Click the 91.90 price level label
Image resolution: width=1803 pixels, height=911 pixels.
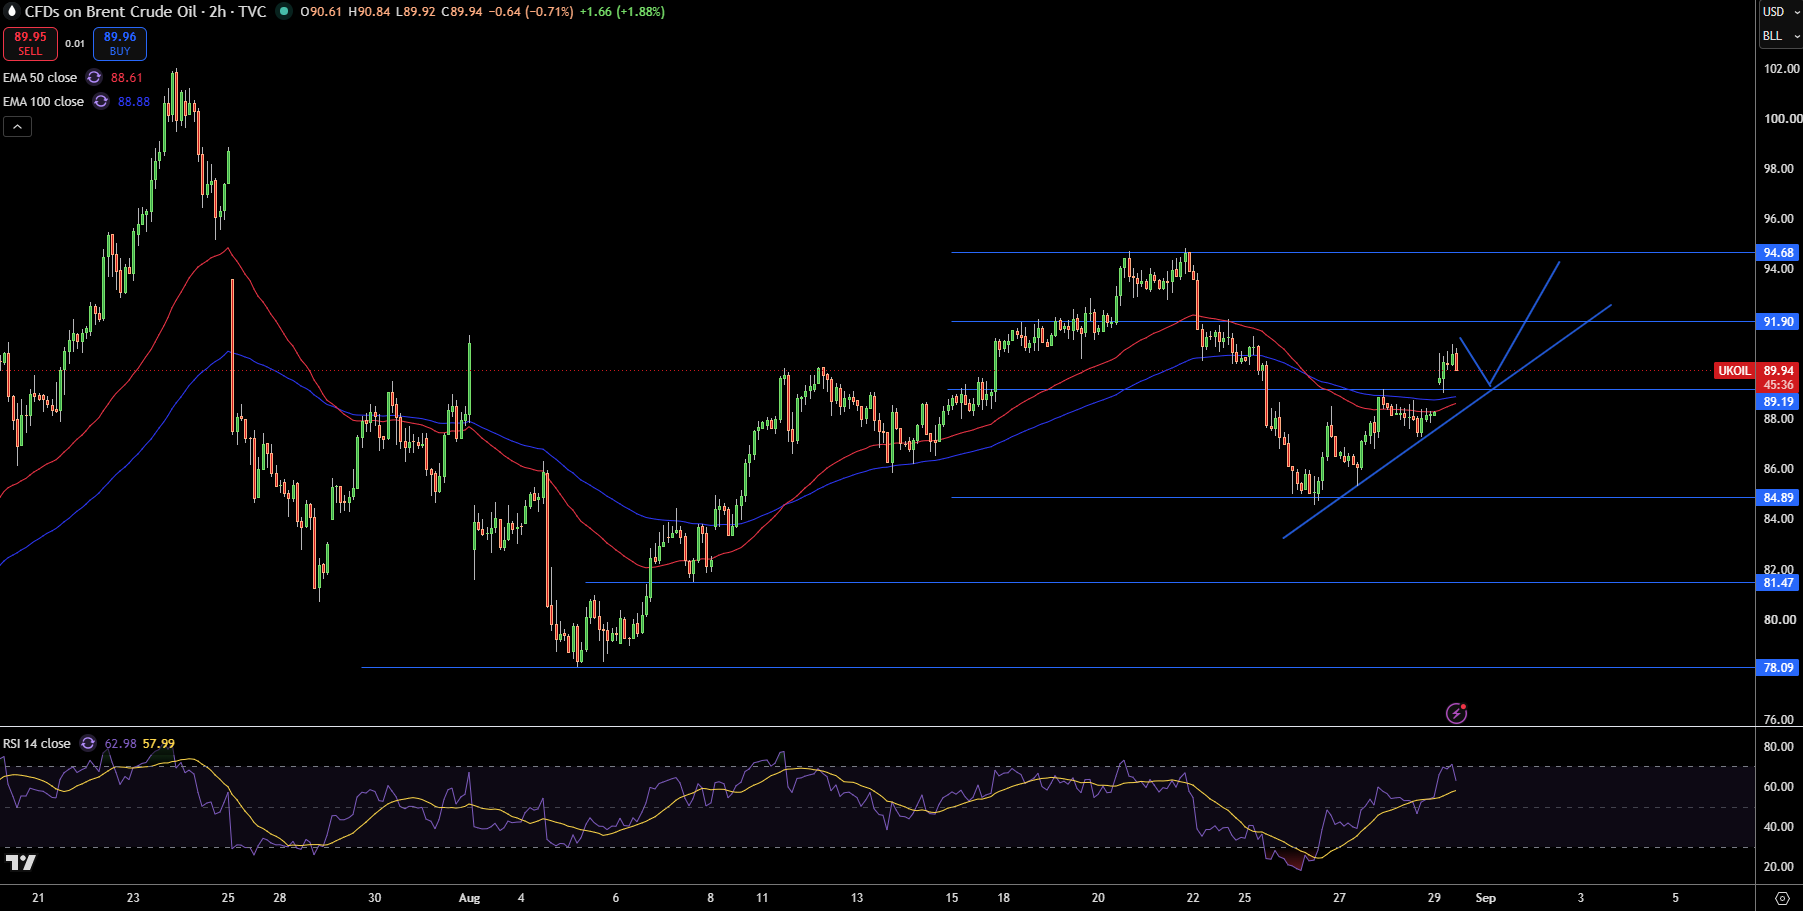(x=1778, y=322)
